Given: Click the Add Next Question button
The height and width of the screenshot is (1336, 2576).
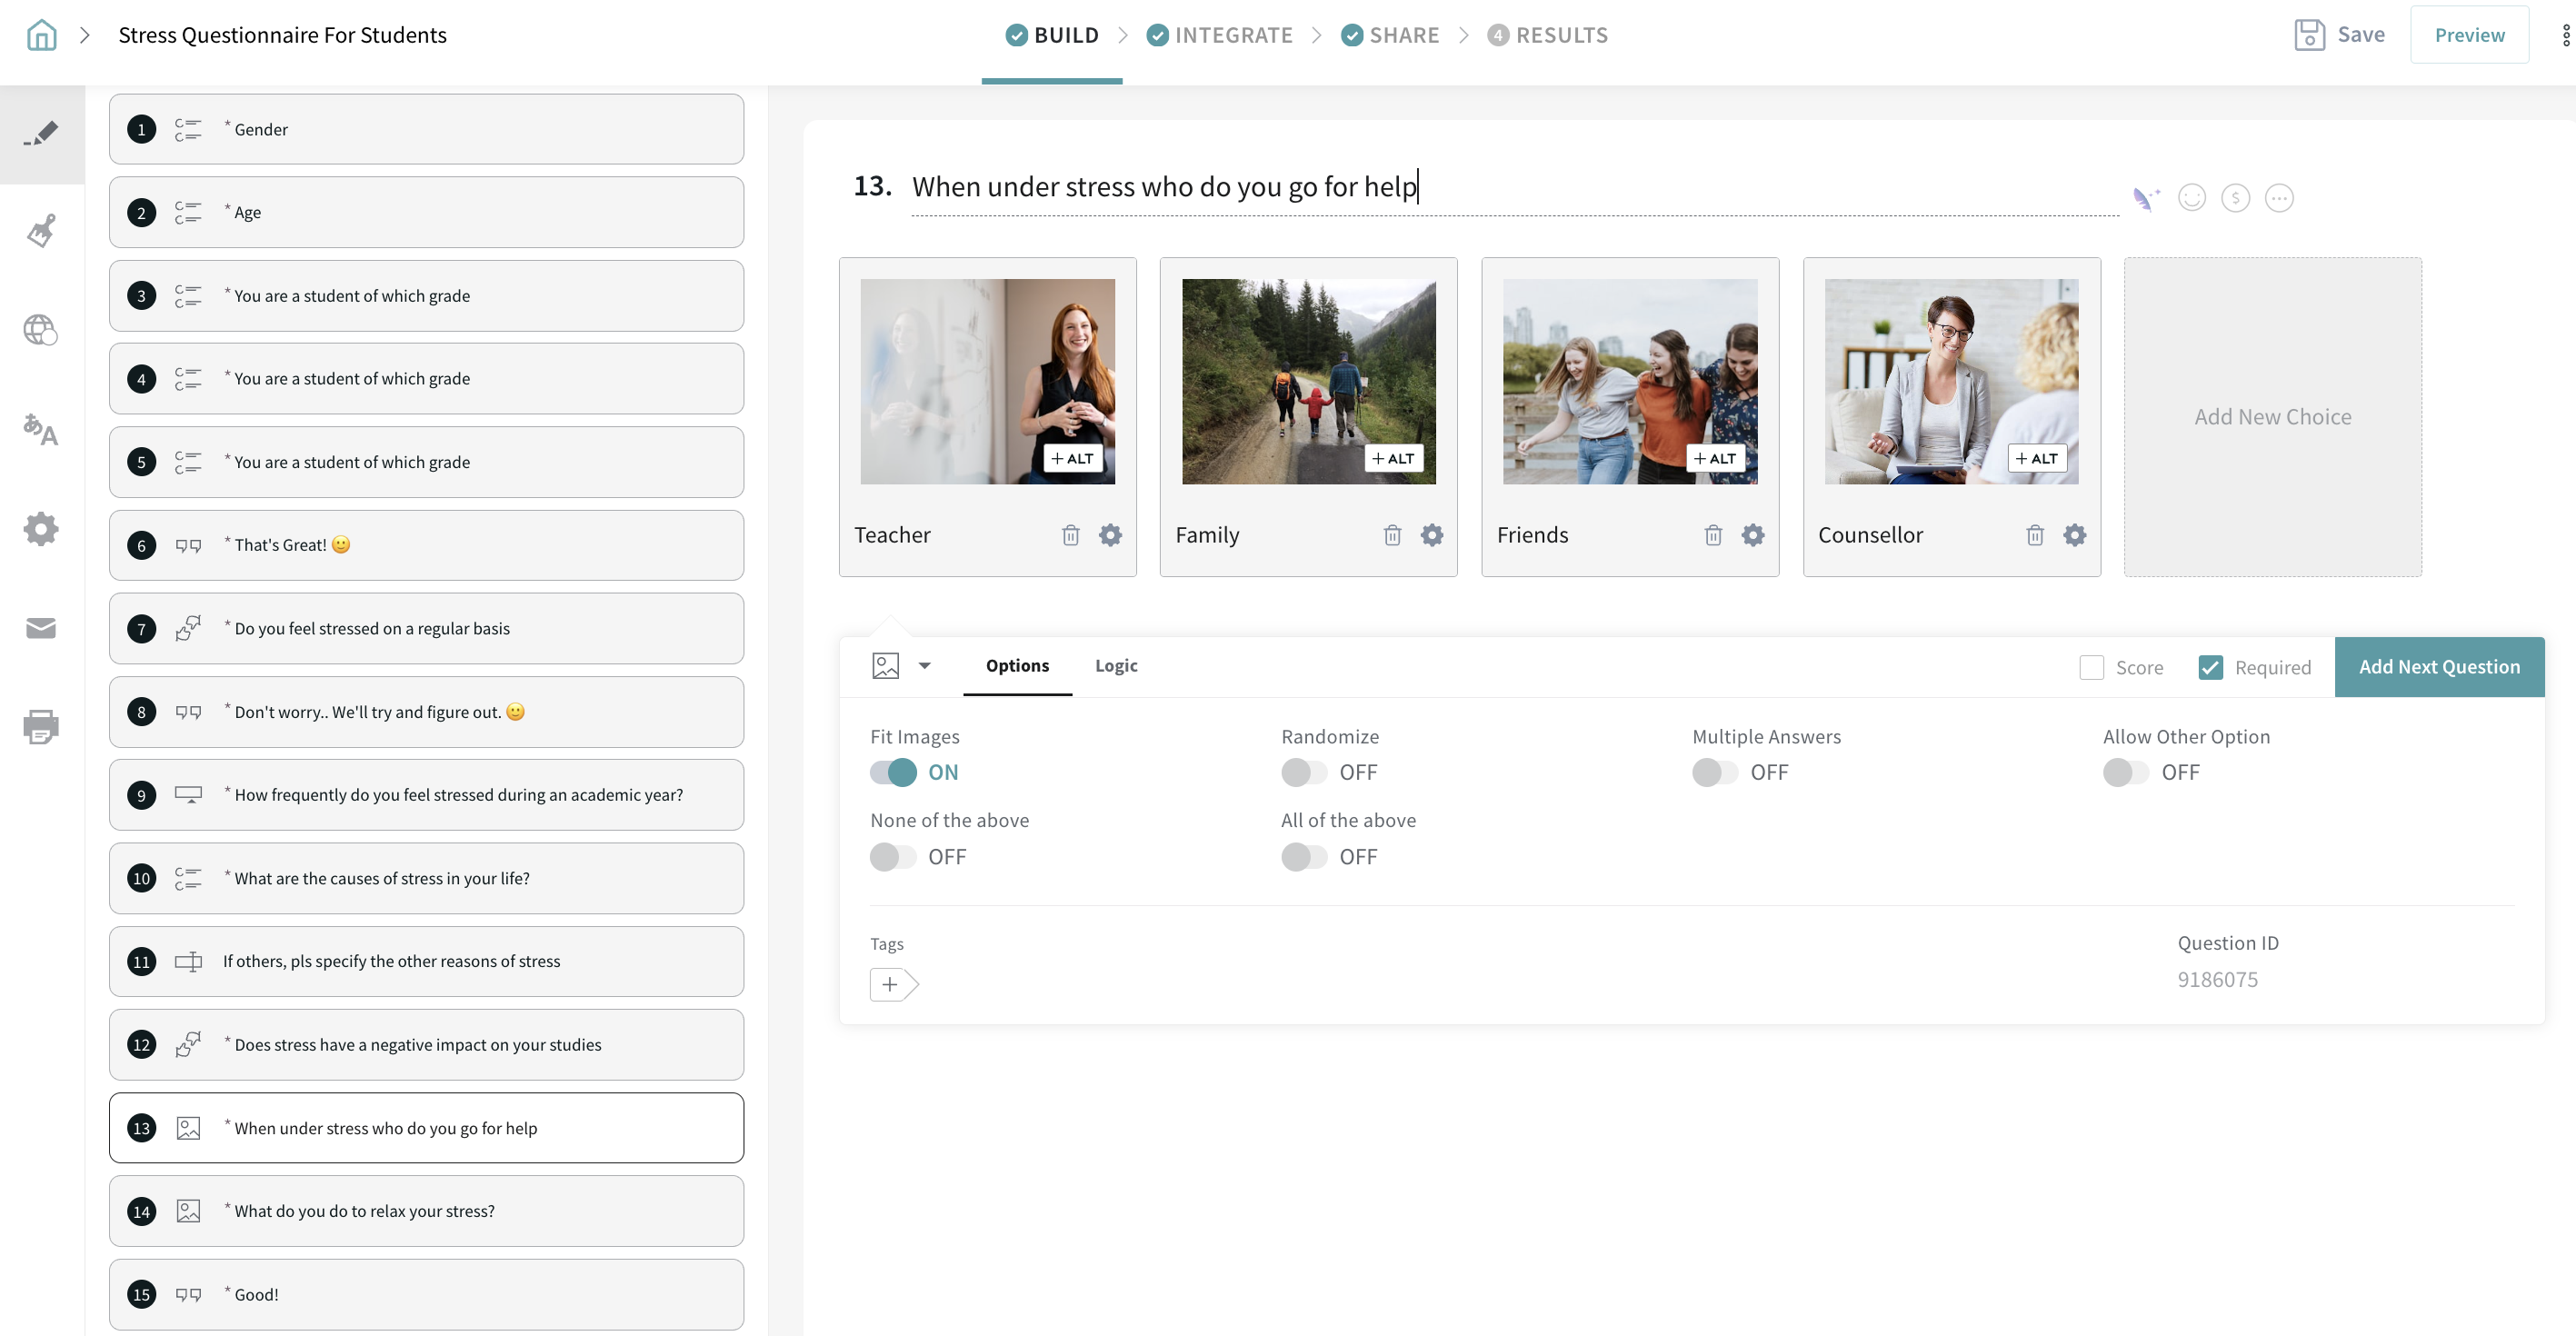Looking at the screenshot, I should point(2440,666).
